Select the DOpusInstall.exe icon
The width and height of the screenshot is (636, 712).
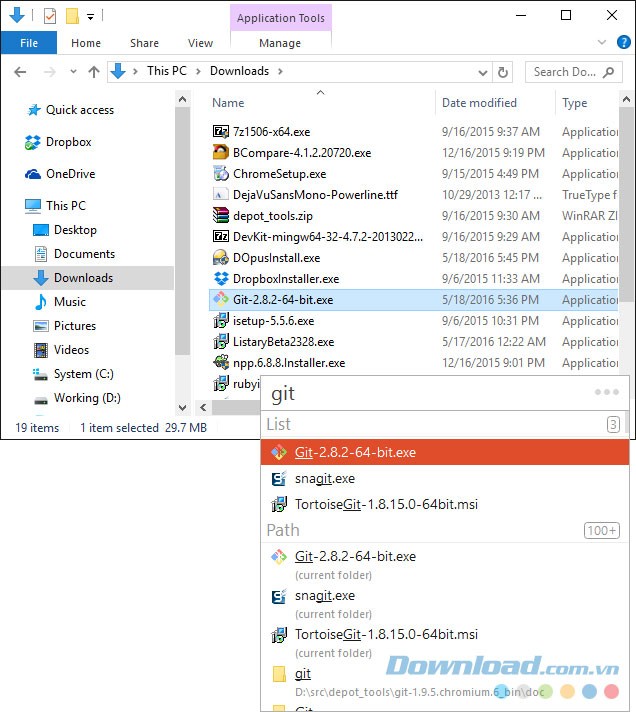click(221, 257)
